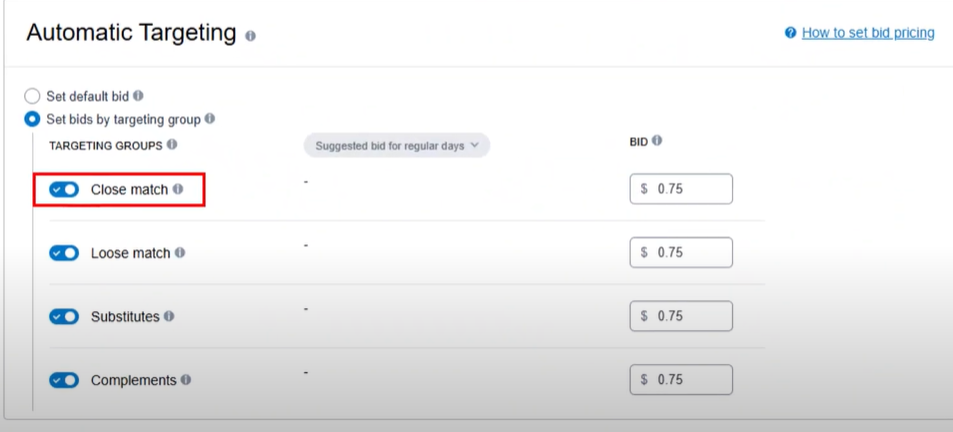953x432 pixels.
Task: Open How to set bid pricing link
Action: click(868, 33)
